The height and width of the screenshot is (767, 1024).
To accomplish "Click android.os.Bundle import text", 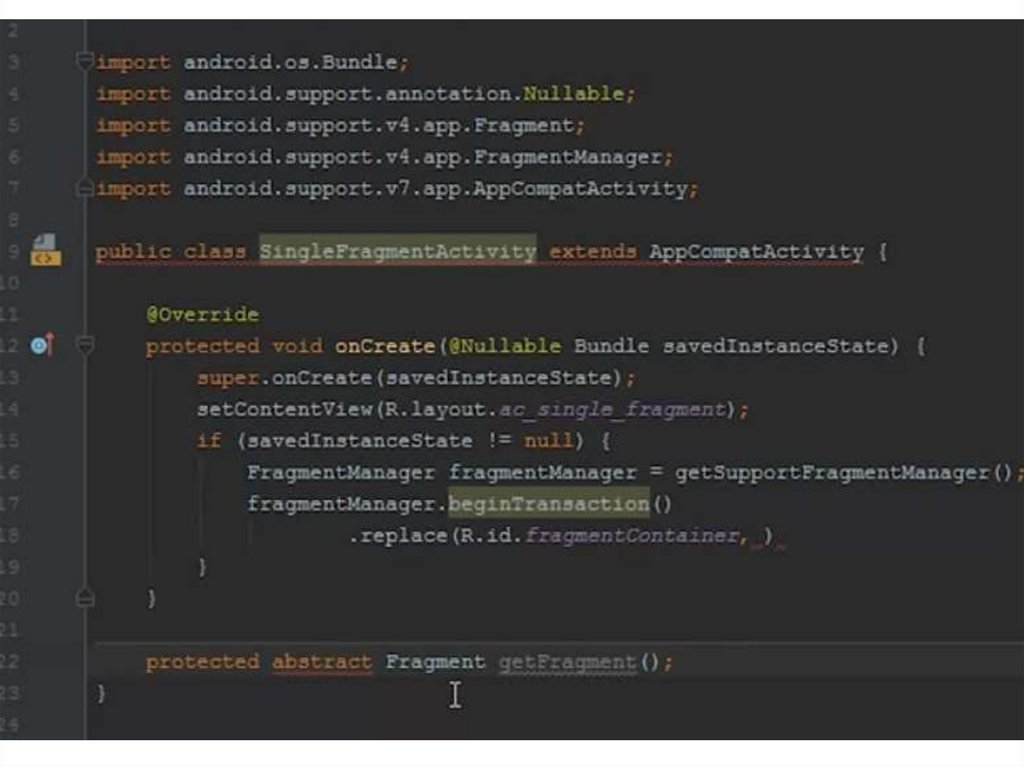I will pos(291,62).
